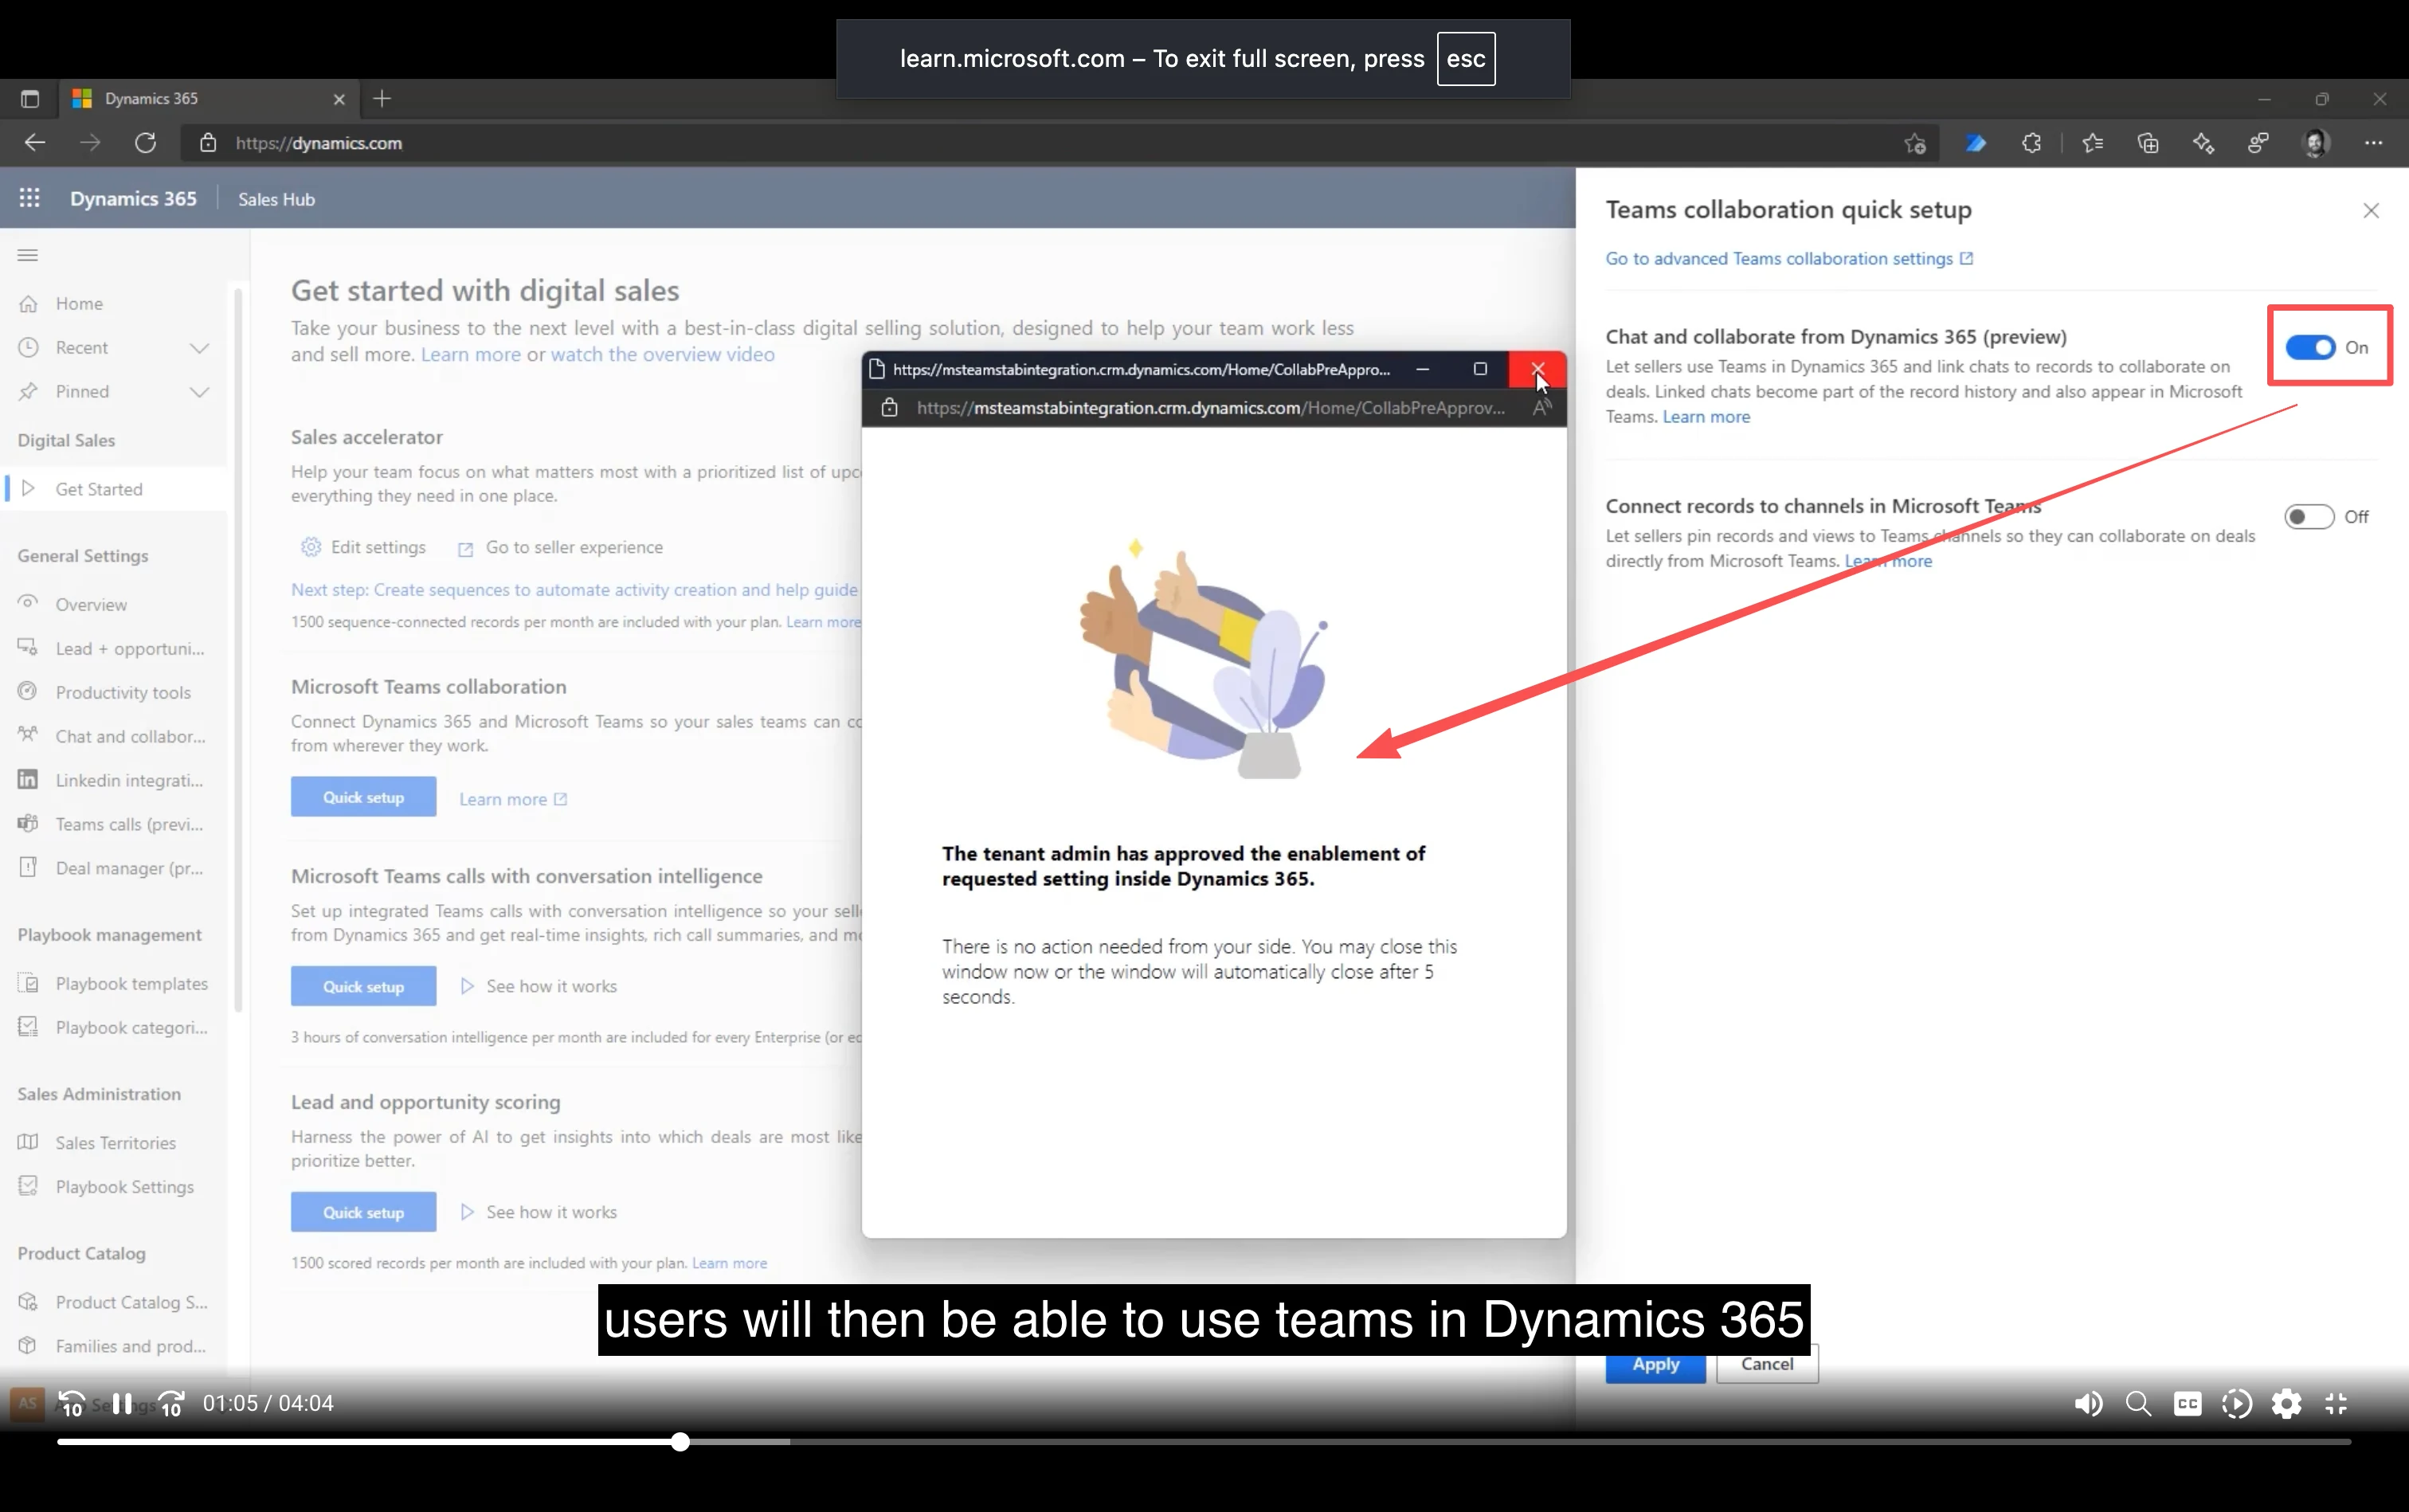Screen dimensions: 2409x1512
Task: Open the Dynamics 365 app launcher waffle
Action: pos(29,198)
